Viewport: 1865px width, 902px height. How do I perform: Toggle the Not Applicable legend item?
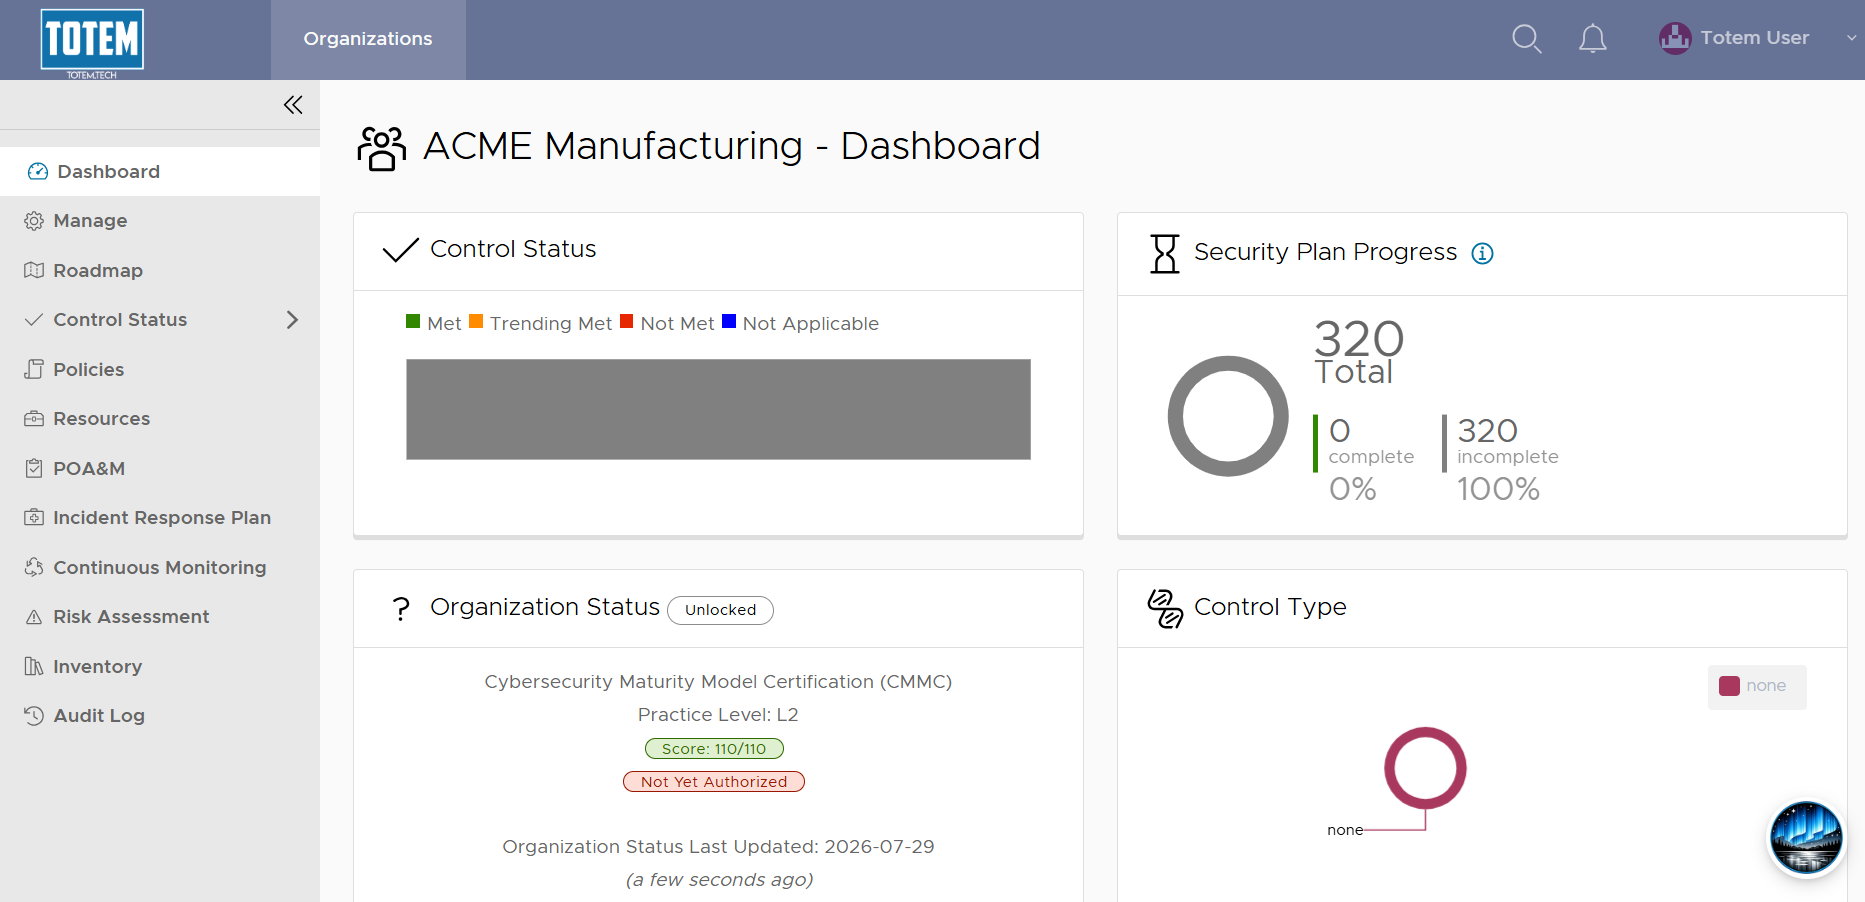(800, 323)
